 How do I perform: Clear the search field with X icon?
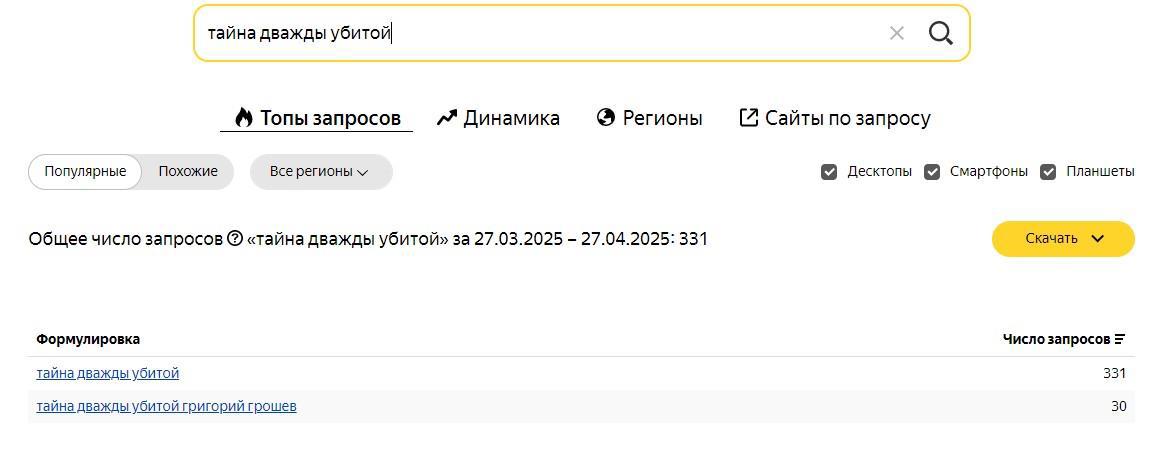click(896, 33)
